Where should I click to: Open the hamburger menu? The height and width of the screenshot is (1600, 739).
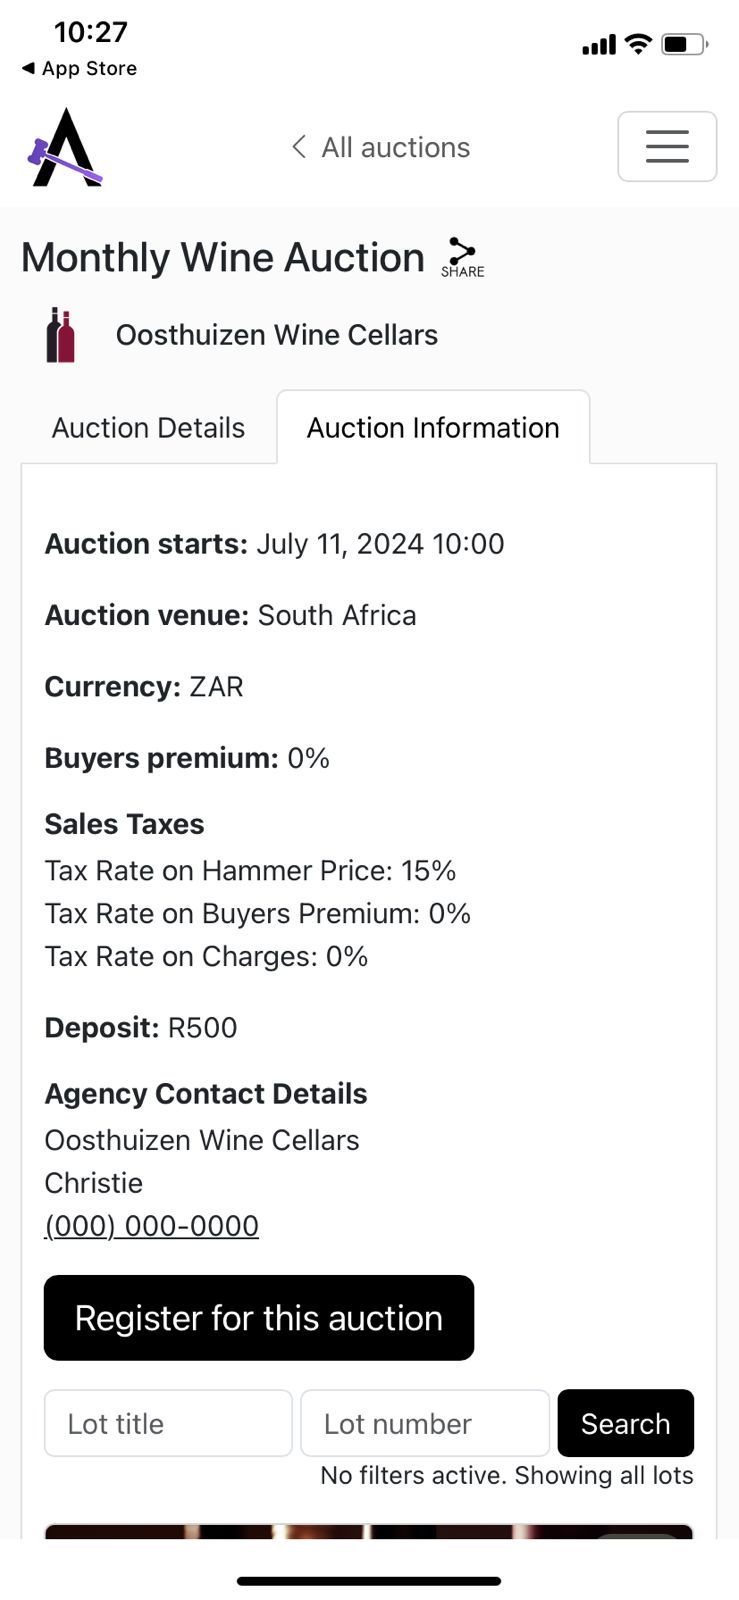pyautogui.click(x=667, y=147)
